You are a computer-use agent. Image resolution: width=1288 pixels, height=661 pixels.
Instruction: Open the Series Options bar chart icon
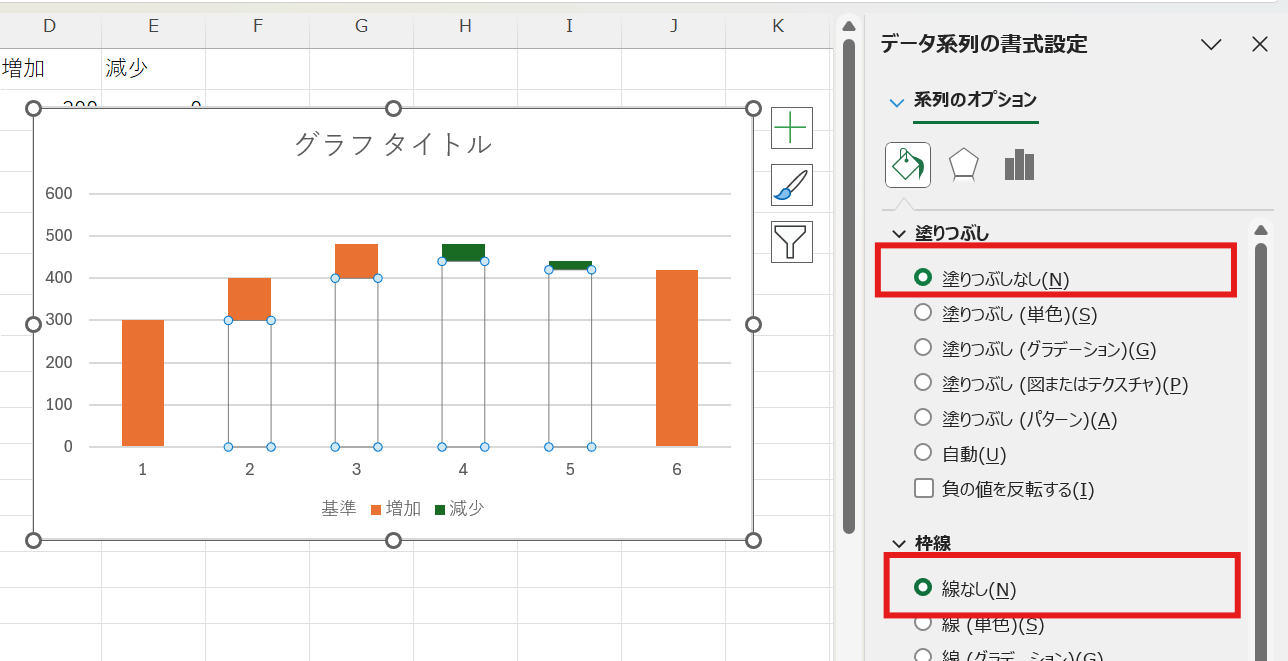1018,164
